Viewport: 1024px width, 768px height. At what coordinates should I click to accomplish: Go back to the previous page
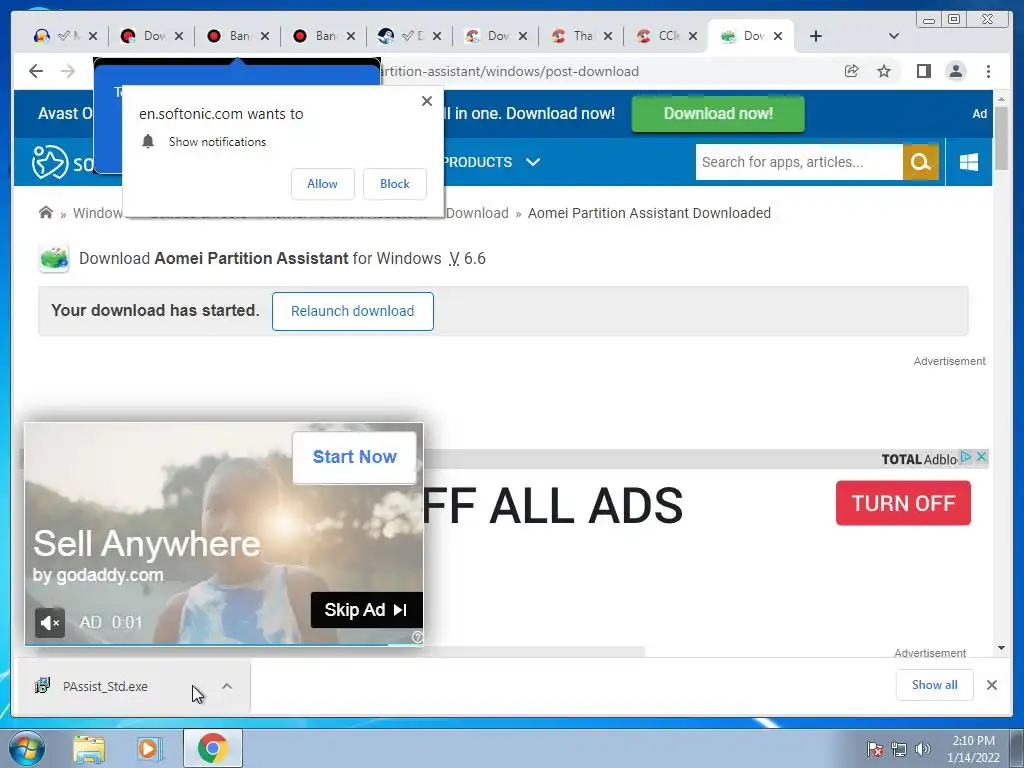(36, 71)
